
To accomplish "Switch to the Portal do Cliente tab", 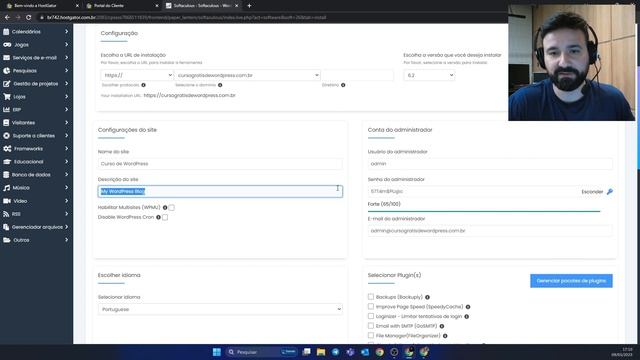I will pos(122,6).
